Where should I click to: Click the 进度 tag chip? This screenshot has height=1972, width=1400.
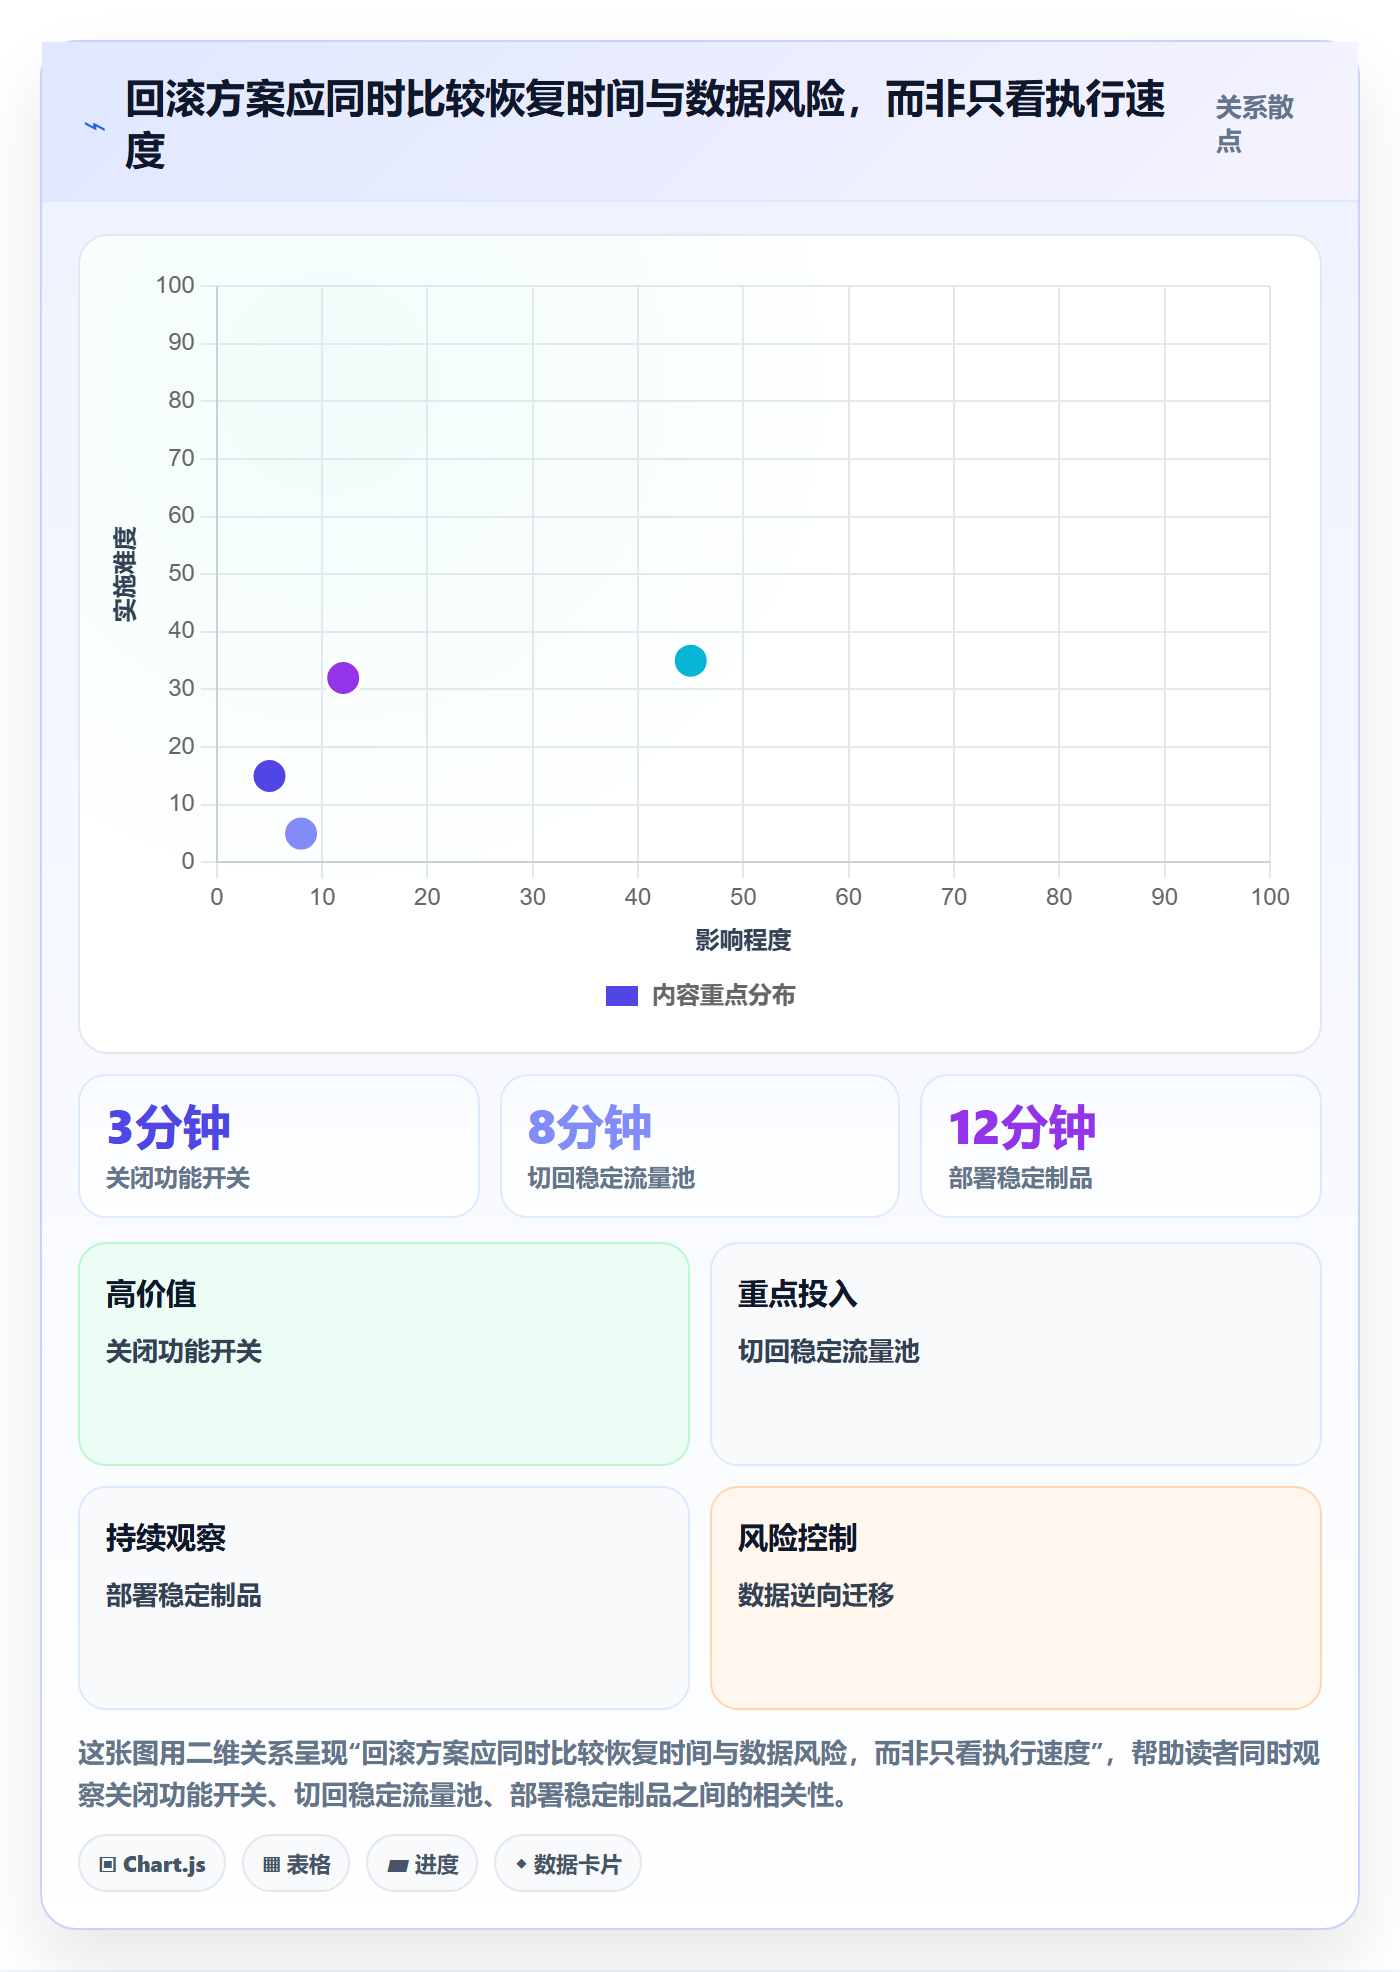(x=422, y=1864)
